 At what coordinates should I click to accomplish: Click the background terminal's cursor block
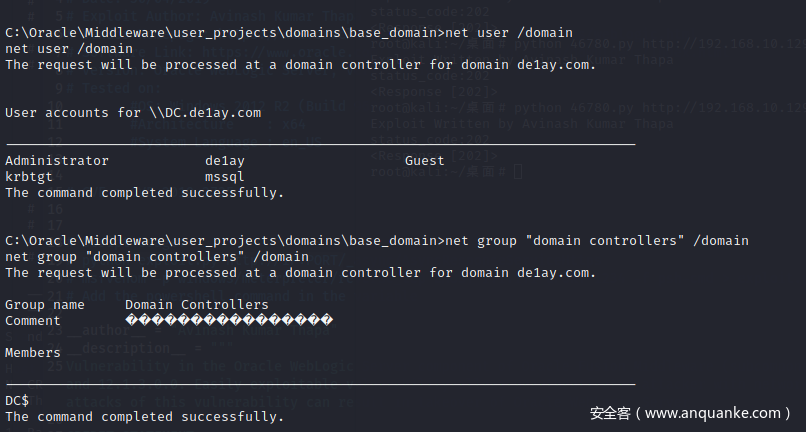point(517,172)
